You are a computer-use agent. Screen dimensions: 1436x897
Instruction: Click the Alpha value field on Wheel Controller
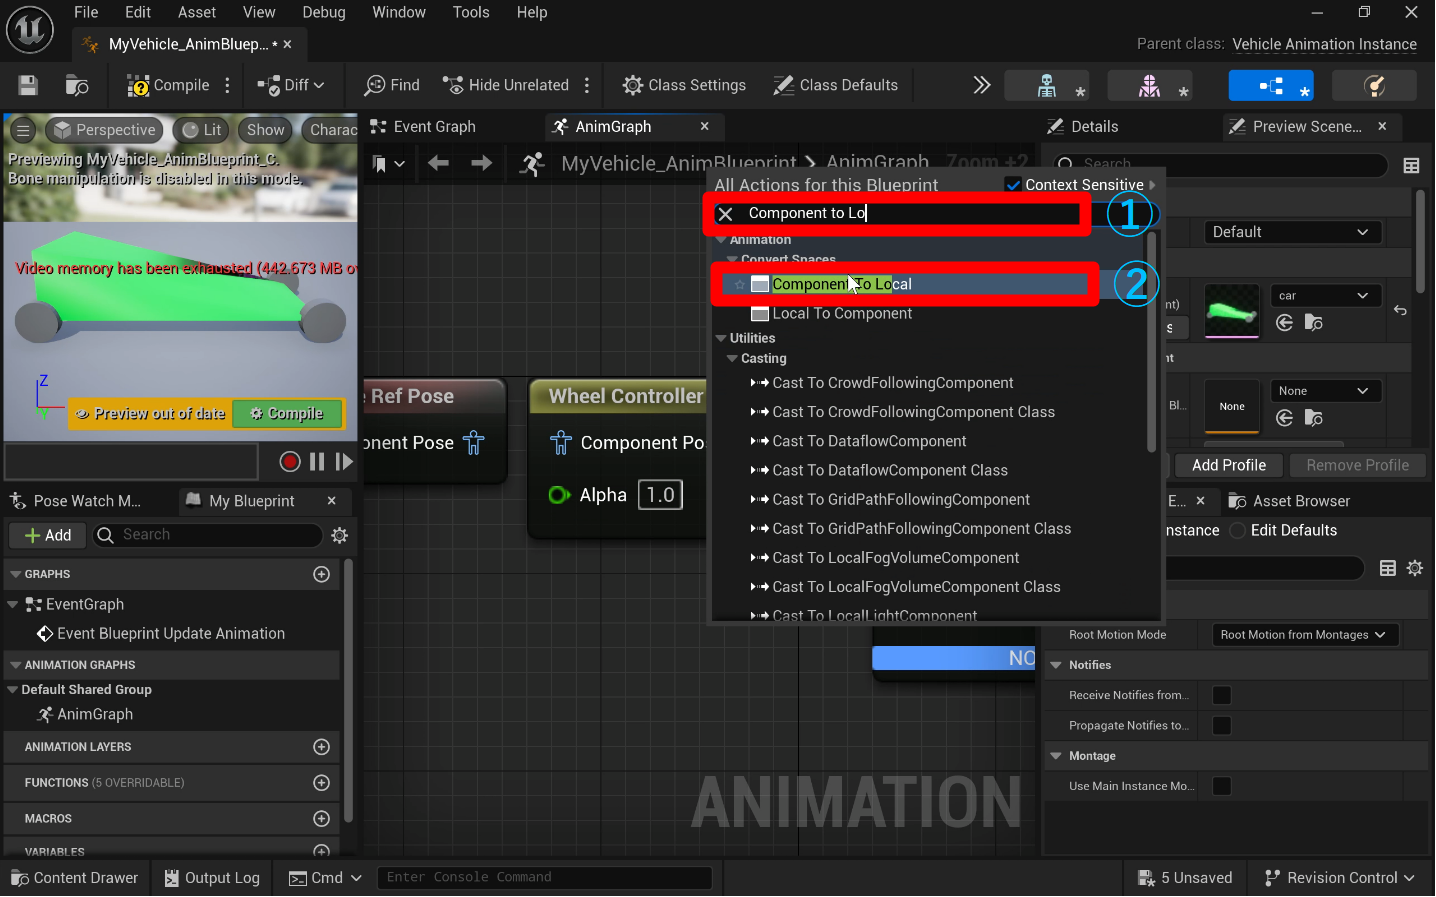click(x=661, y=495)
